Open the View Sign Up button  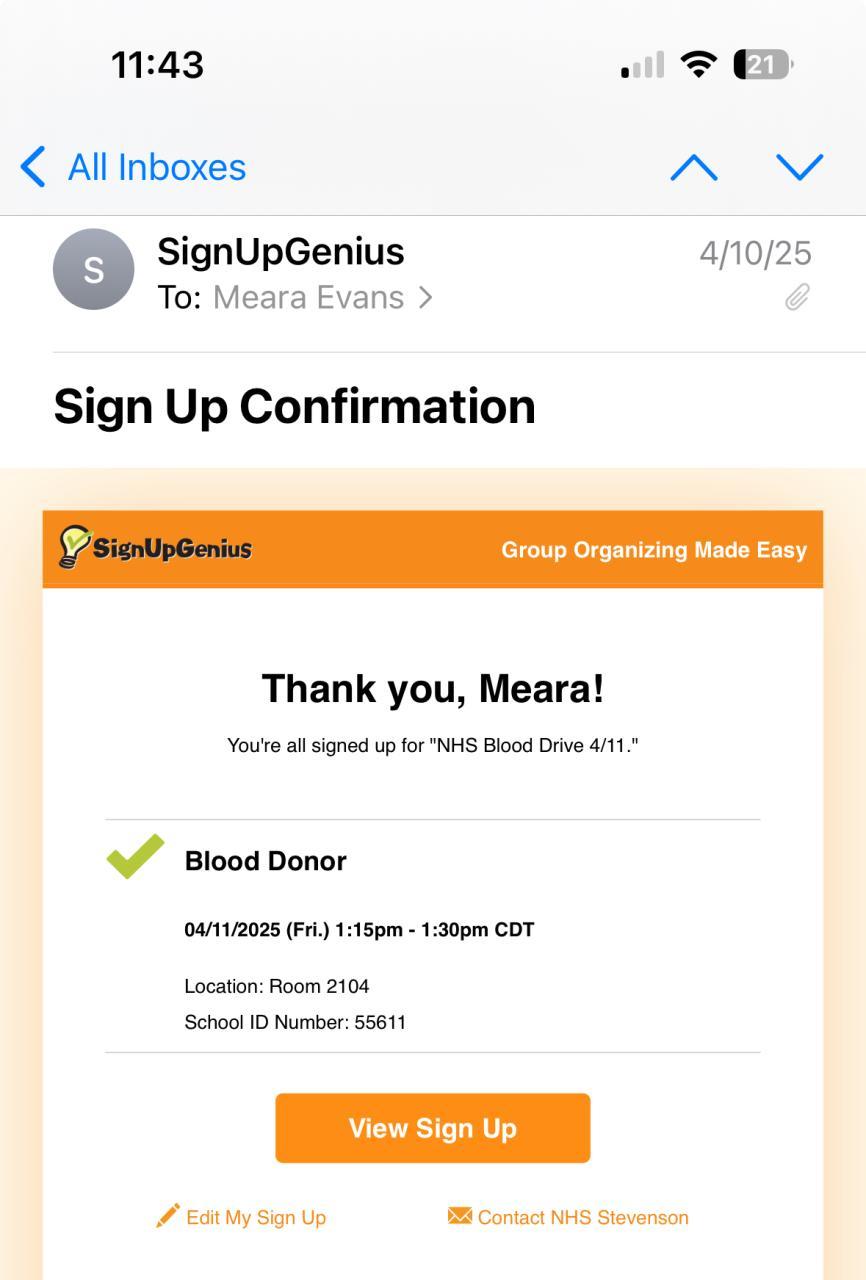[x=433, y=1128]
